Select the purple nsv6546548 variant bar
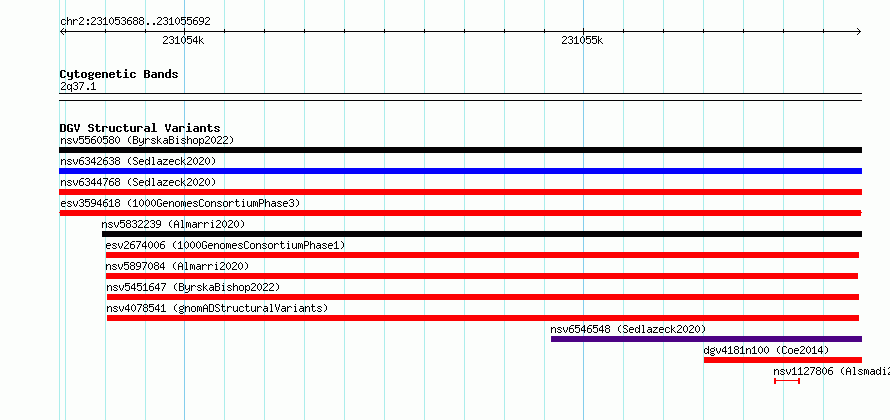This screenshot has height=420, width=890. point(706,339)
